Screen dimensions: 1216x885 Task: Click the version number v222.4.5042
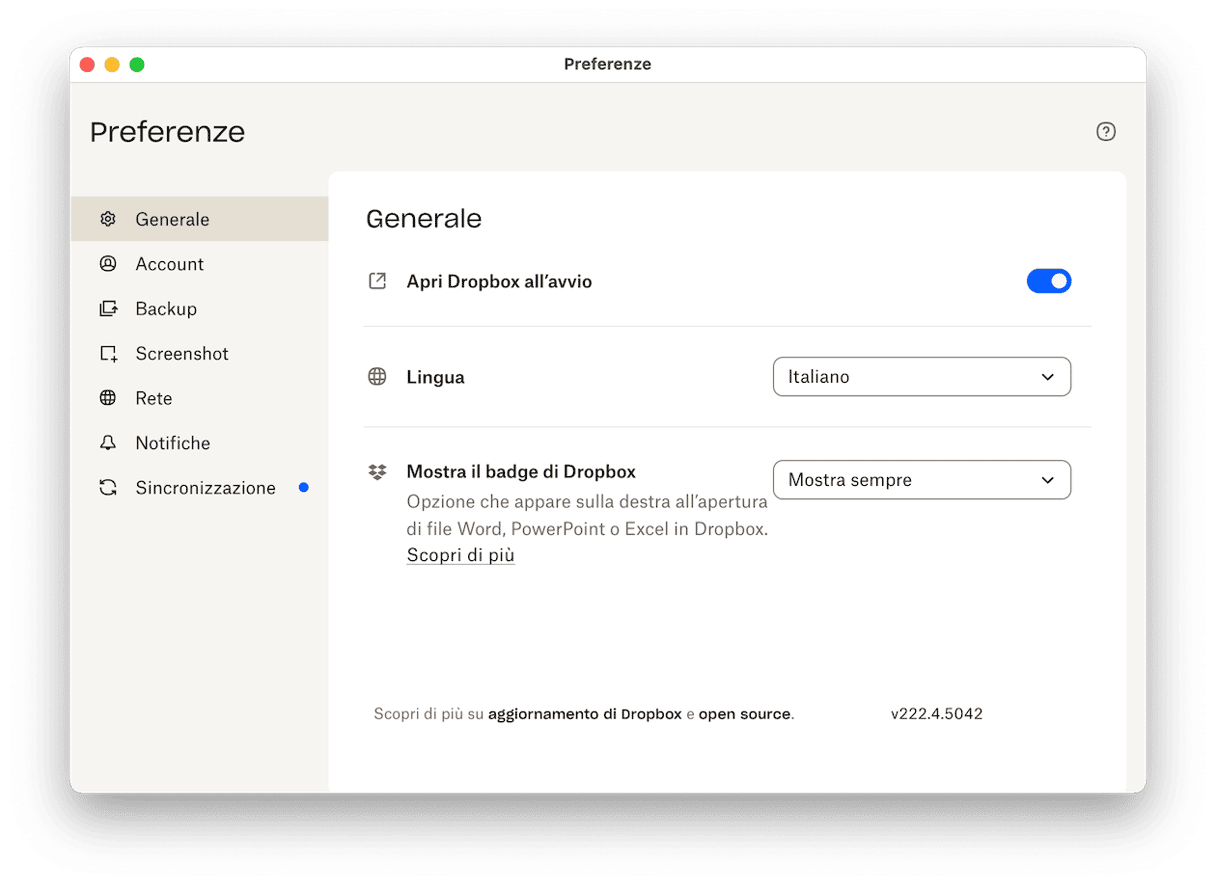click(937, 714)
